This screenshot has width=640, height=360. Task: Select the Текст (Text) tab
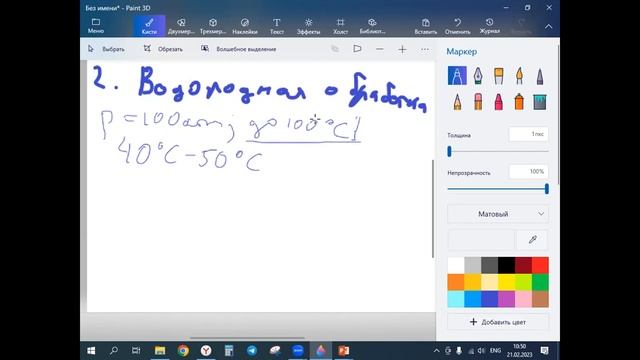coord(277,26)
